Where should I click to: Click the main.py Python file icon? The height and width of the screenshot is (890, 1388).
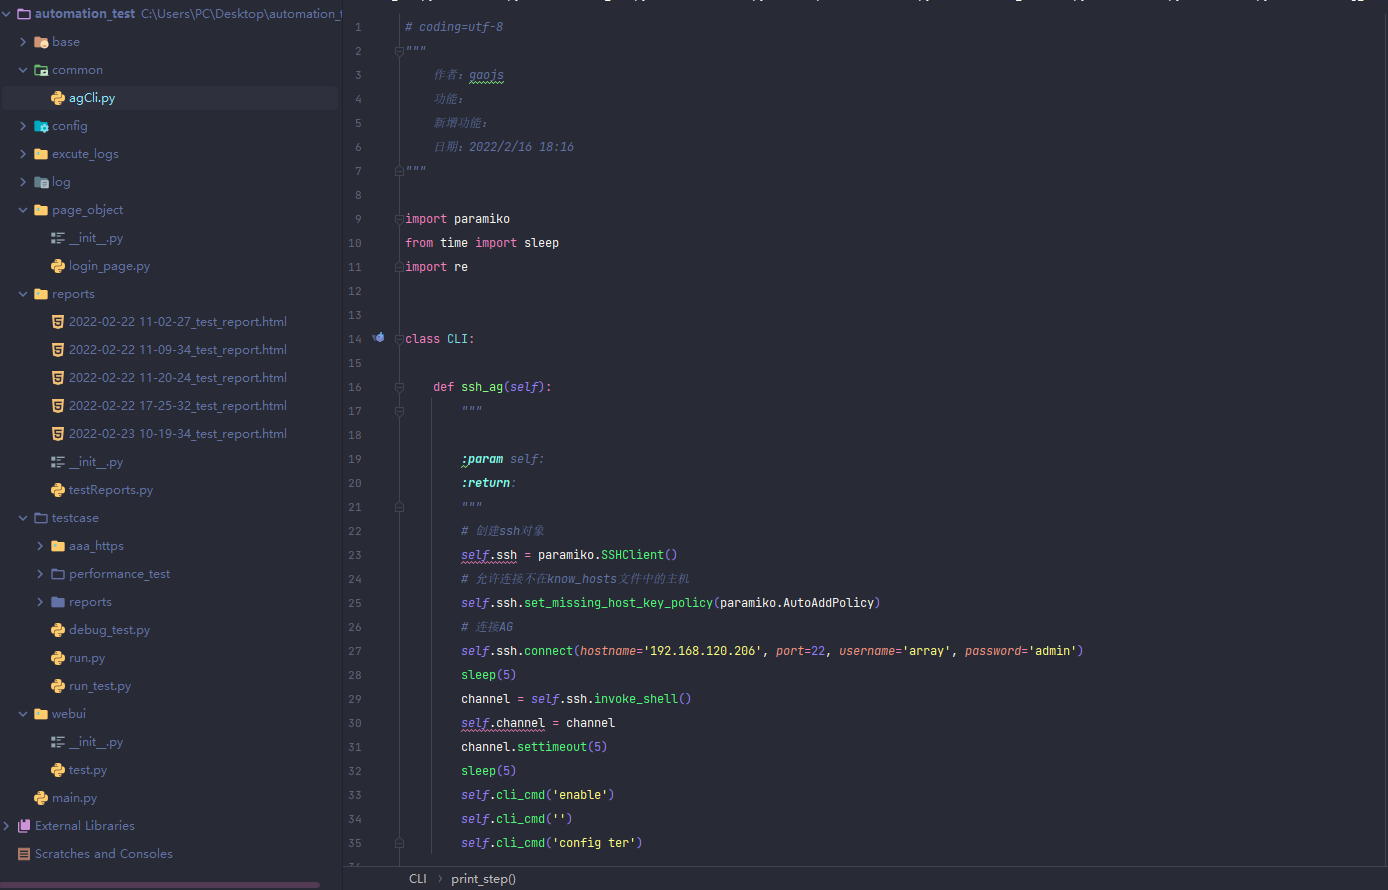coord(41,798)
